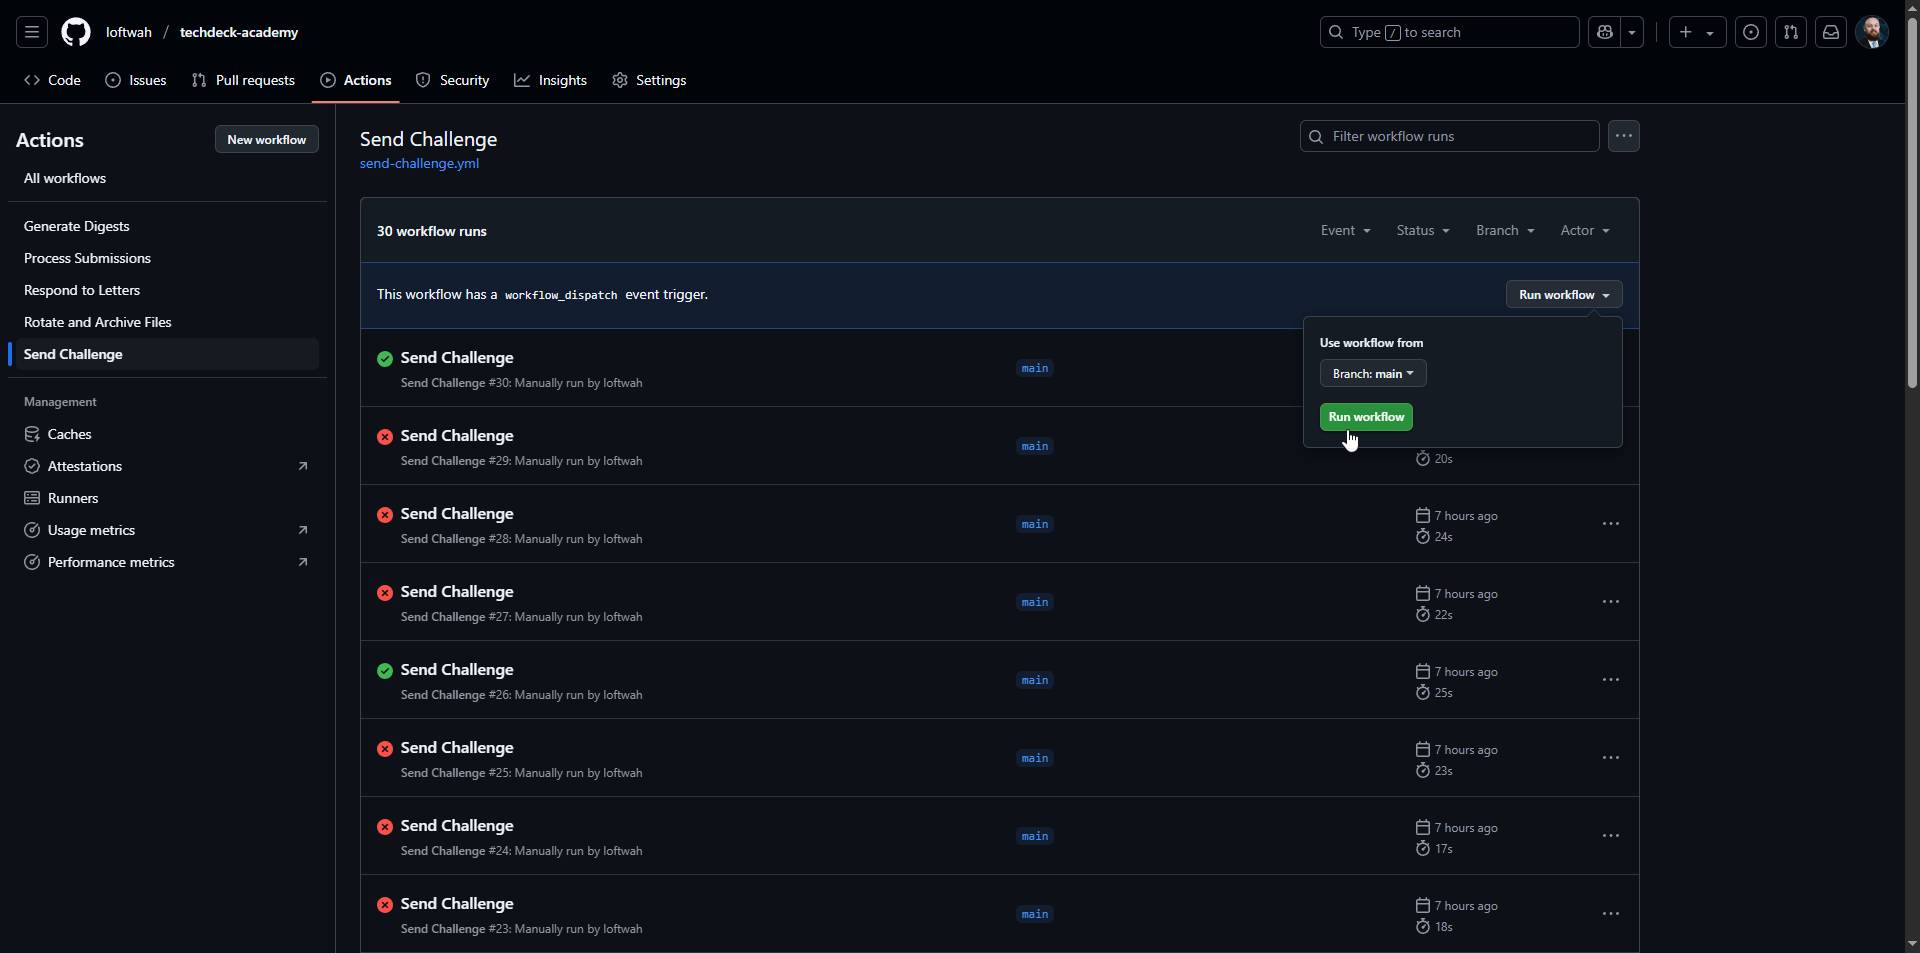Click Usage metrics external link arrow icon
Screen dimensions: 1920x953
click(303, 530)
